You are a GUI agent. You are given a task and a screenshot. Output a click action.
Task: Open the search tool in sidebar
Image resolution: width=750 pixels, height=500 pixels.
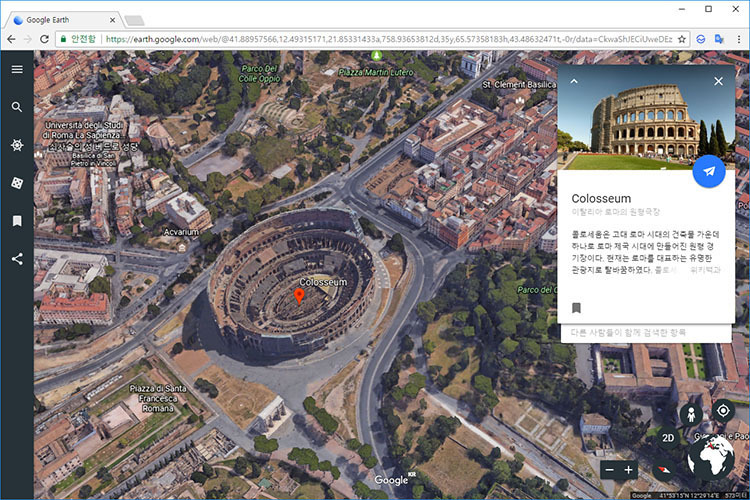coord(17,107)
